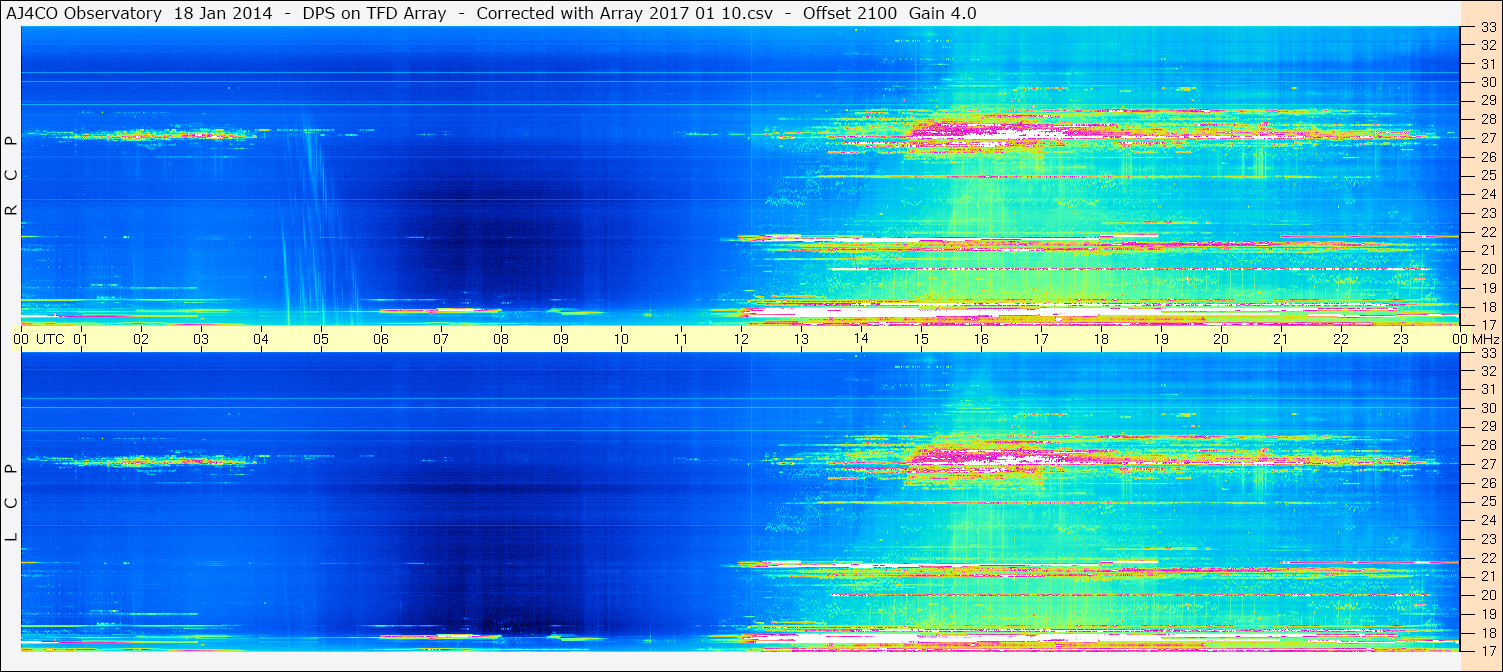Click the "Gain 4.0" text
This screenshot has width=1503, height=672.
943,13
